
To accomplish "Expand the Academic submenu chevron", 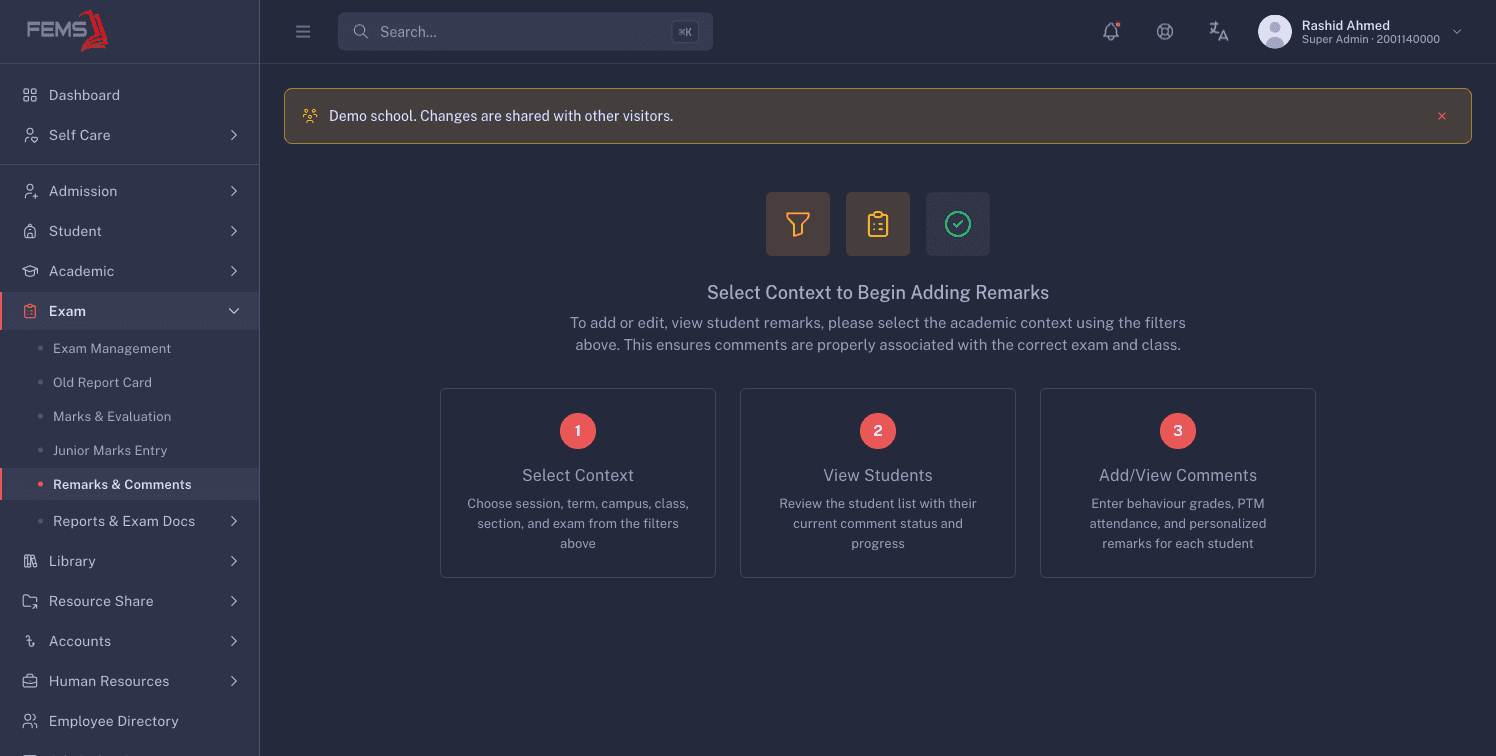I will [x=234, y=271].
